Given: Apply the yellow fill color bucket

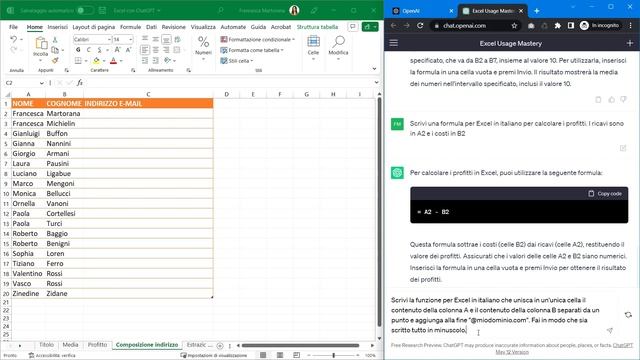Looking at the screenshot, I should (96, 61).
